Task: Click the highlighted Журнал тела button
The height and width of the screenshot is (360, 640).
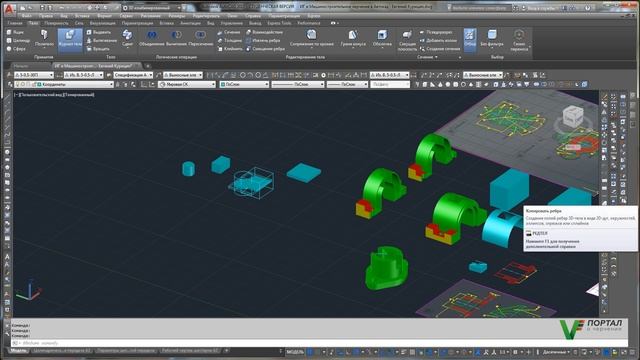Action: coord(70,40)
